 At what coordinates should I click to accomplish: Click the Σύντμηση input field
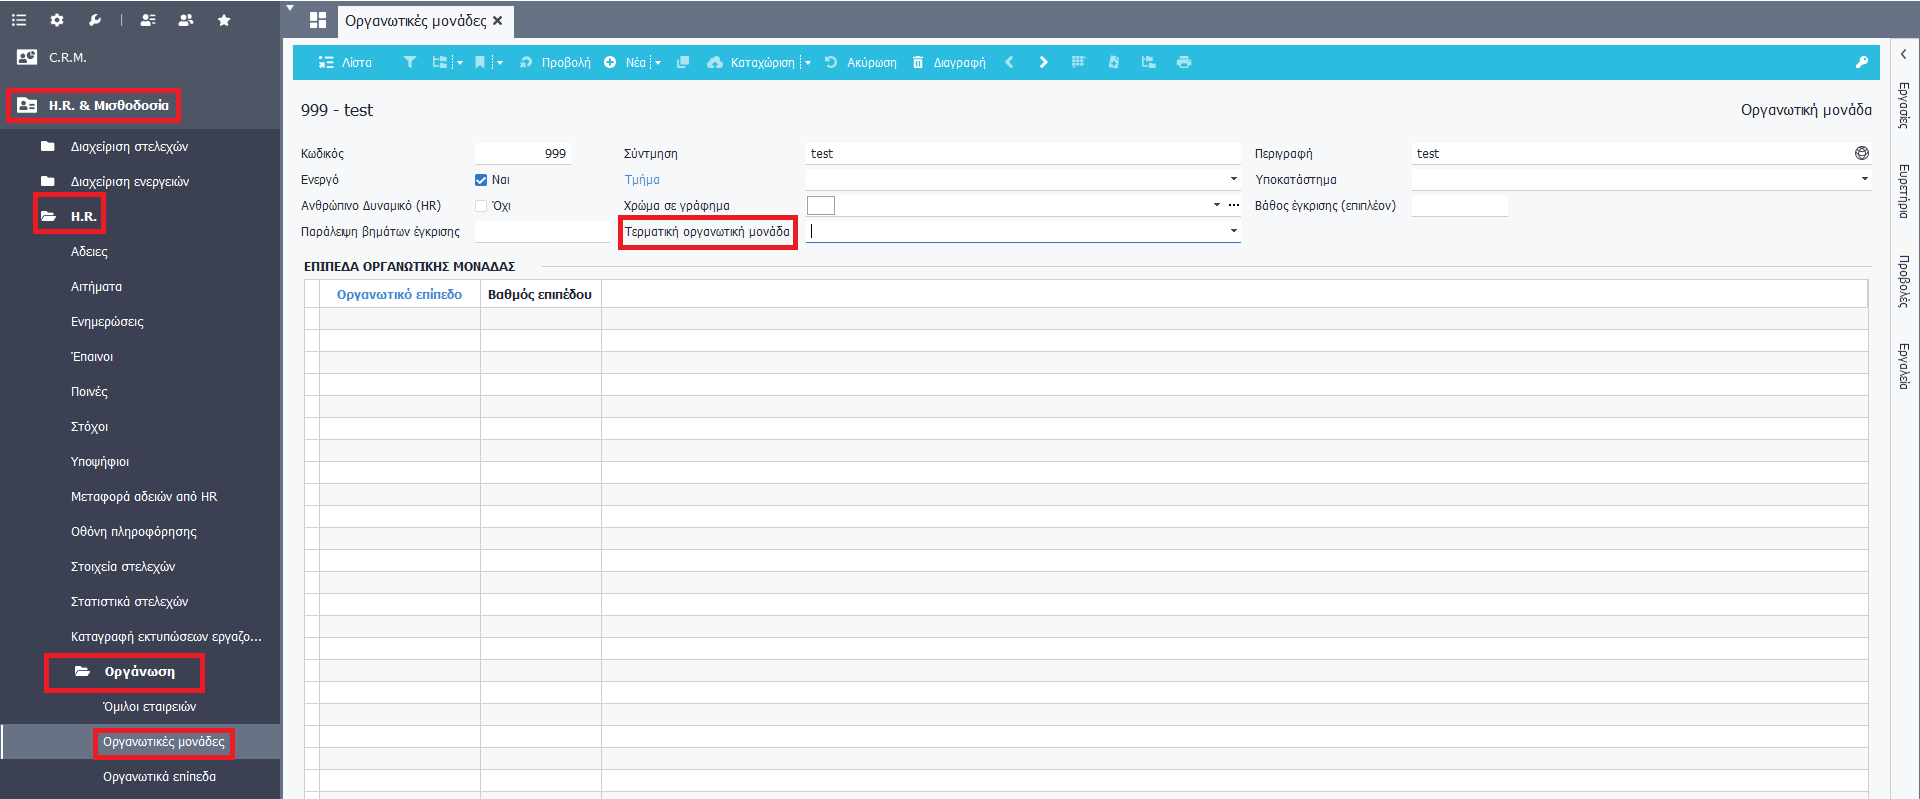tap(1023, 153)
